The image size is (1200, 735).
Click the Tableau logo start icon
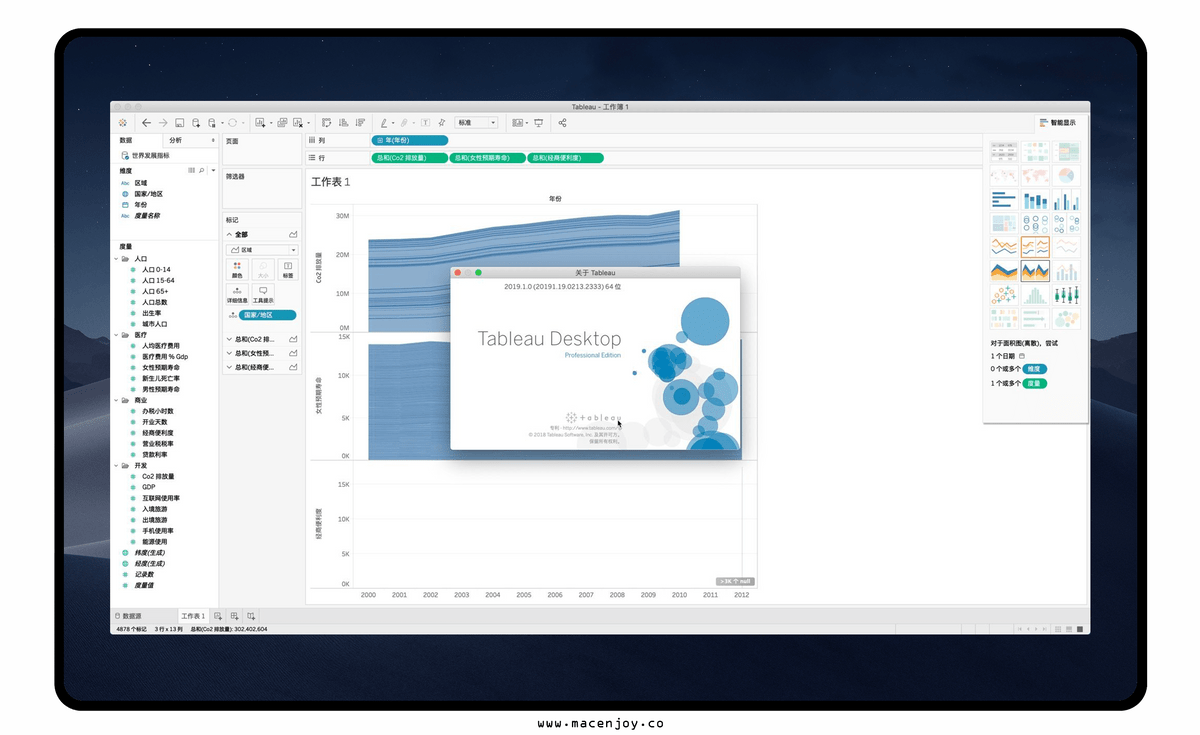pos(123,122)
